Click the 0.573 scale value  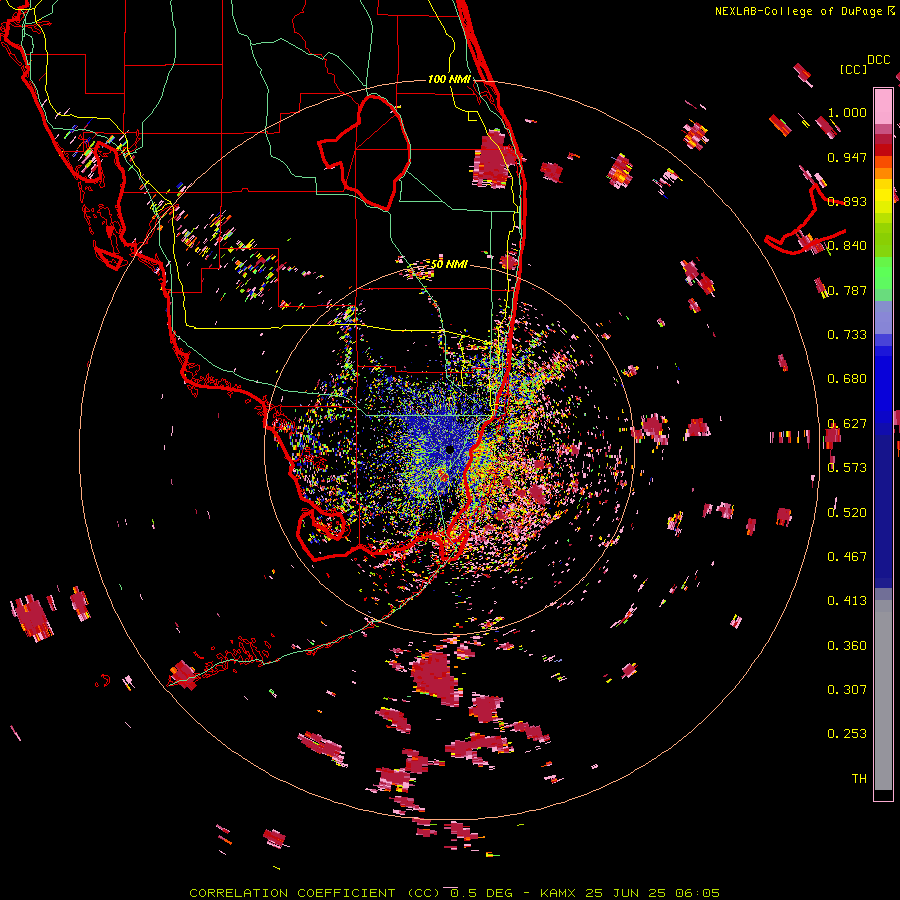tap(847, 468)
